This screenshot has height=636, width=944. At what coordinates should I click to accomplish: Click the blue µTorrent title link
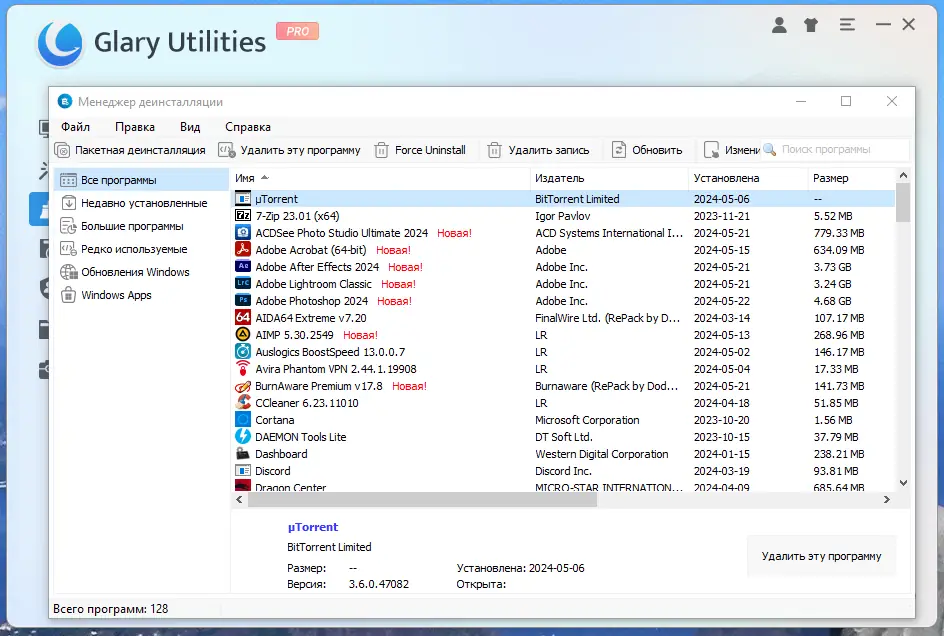click(x=312, y=527)
